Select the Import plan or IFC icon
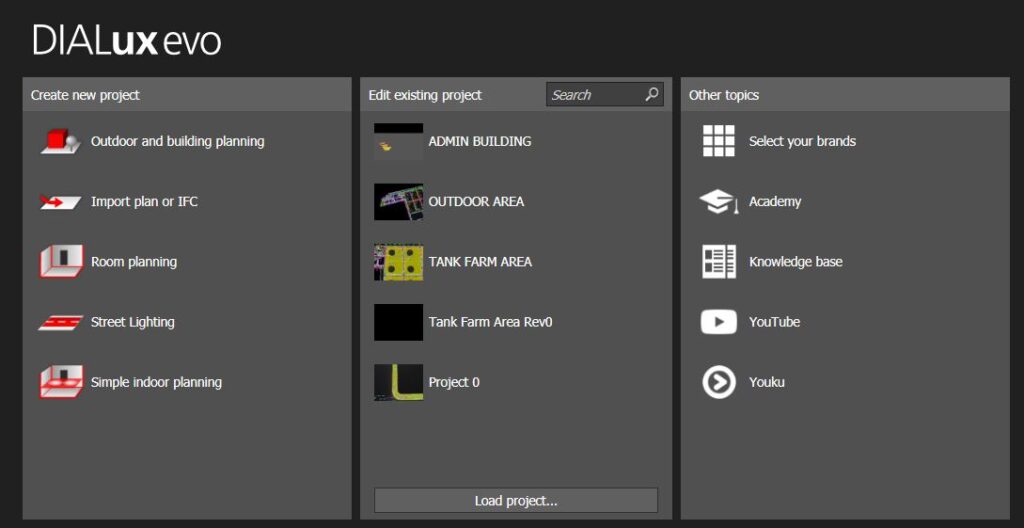The width and height of the screenshot is (1024, 528). [60, 202]
